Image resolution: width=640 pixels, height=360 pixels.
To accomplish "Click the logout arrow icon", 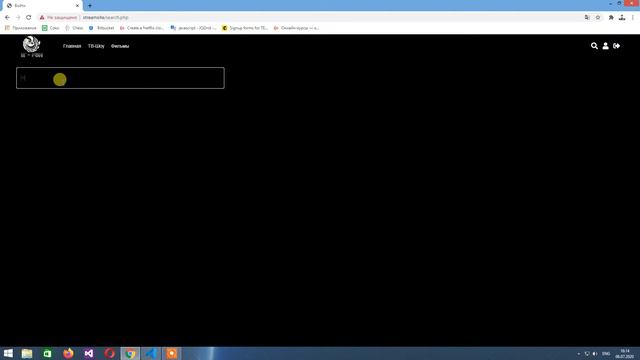I will [x=617, y=46].
